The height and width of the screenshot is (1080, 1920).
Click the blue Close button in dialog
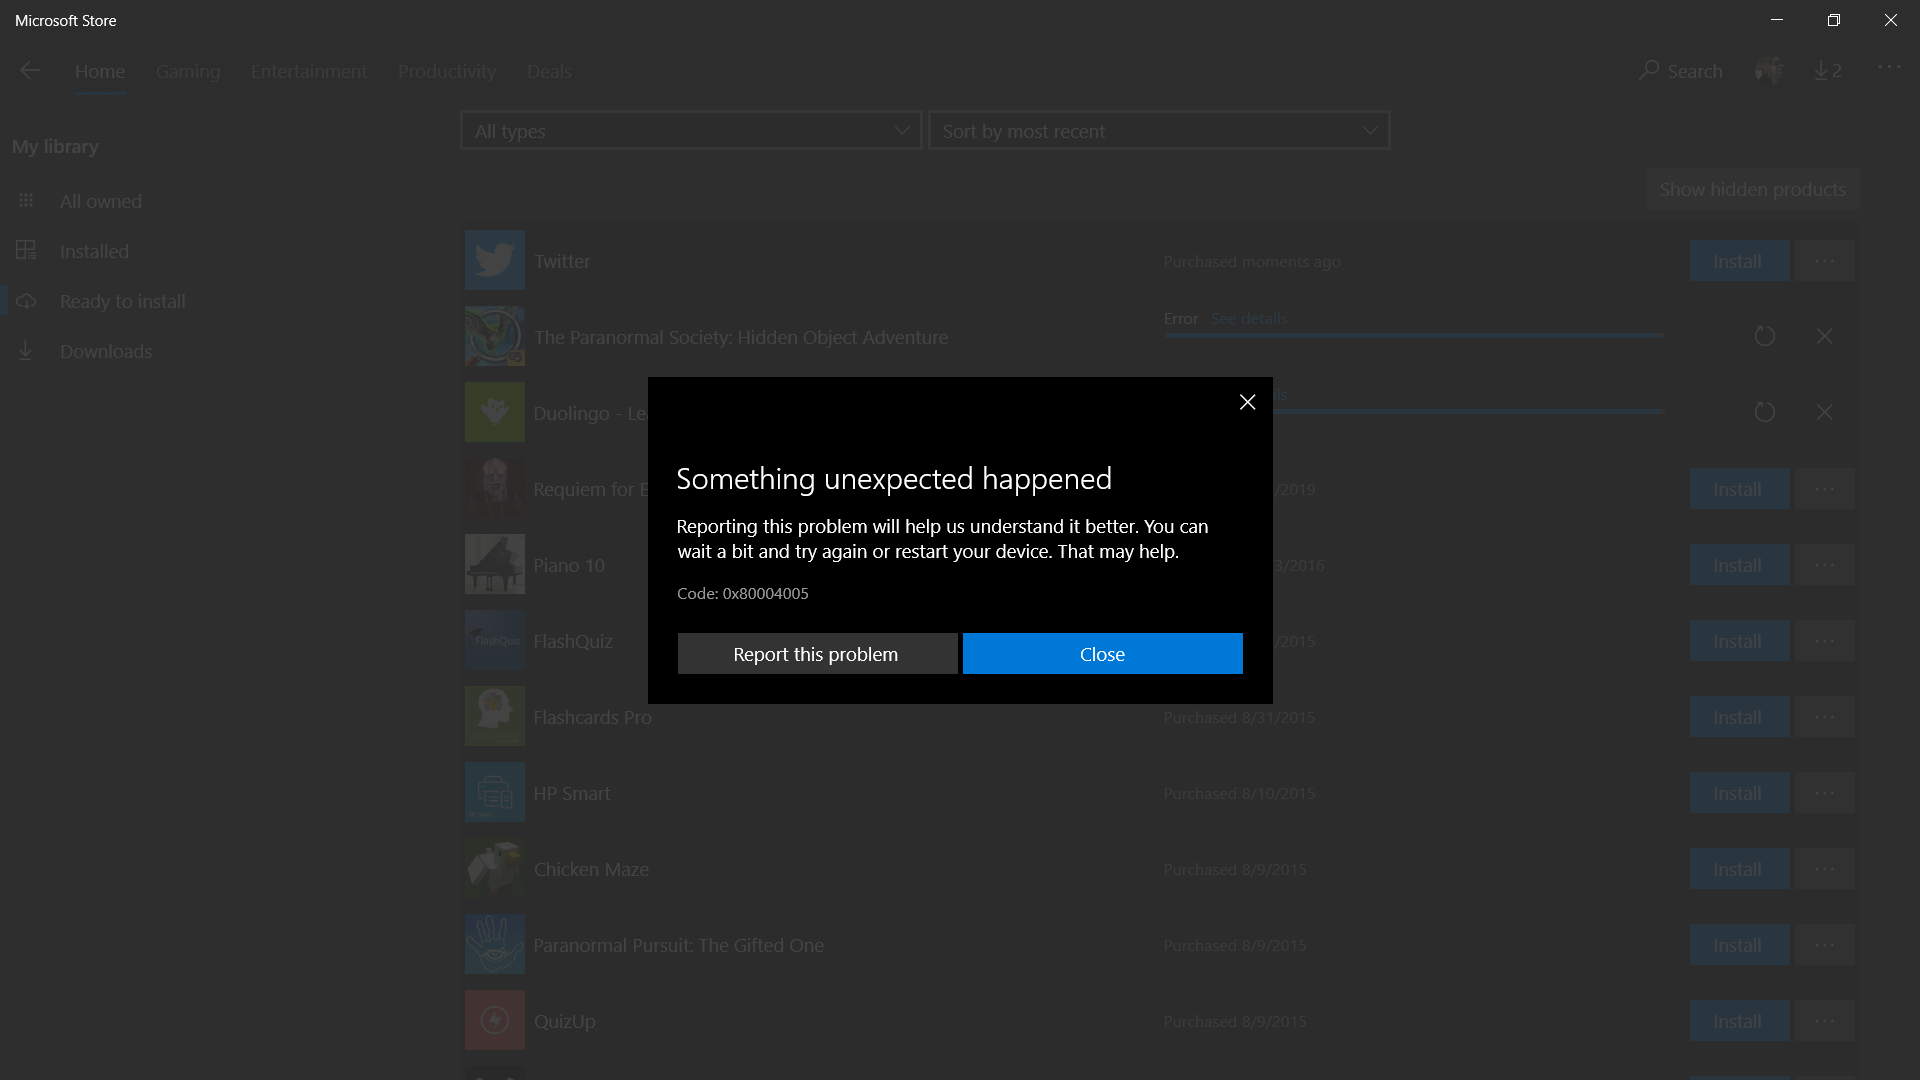coord(1102,654)
